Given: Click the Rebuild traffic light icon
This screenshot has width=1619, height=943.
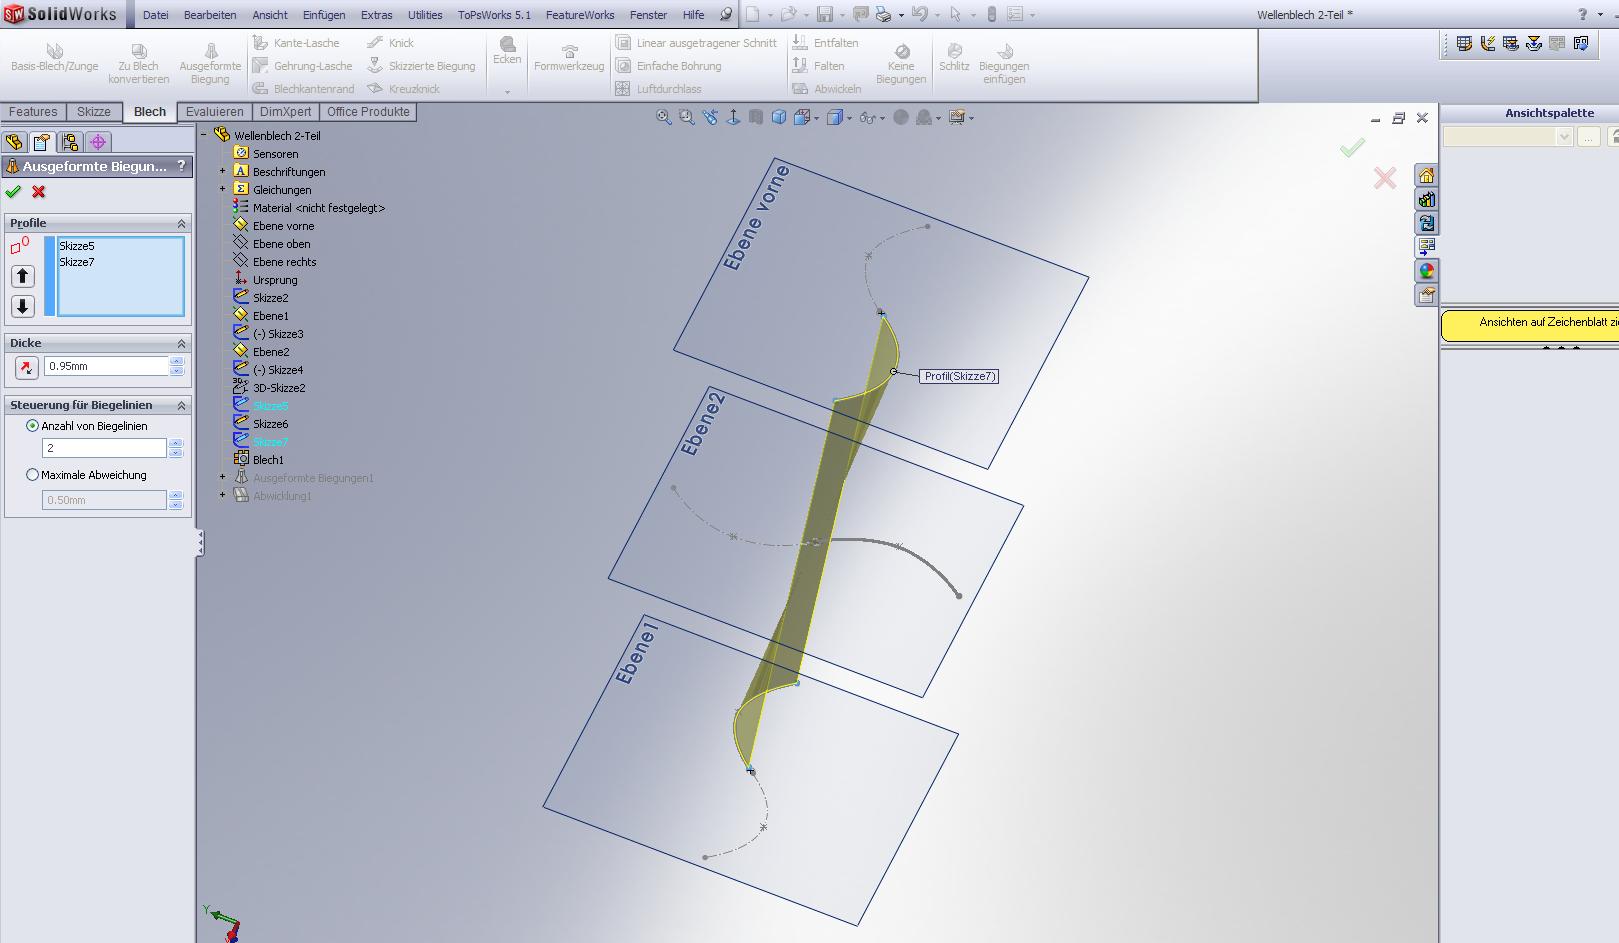Looking at the screenshot, I should click(991, 15).
